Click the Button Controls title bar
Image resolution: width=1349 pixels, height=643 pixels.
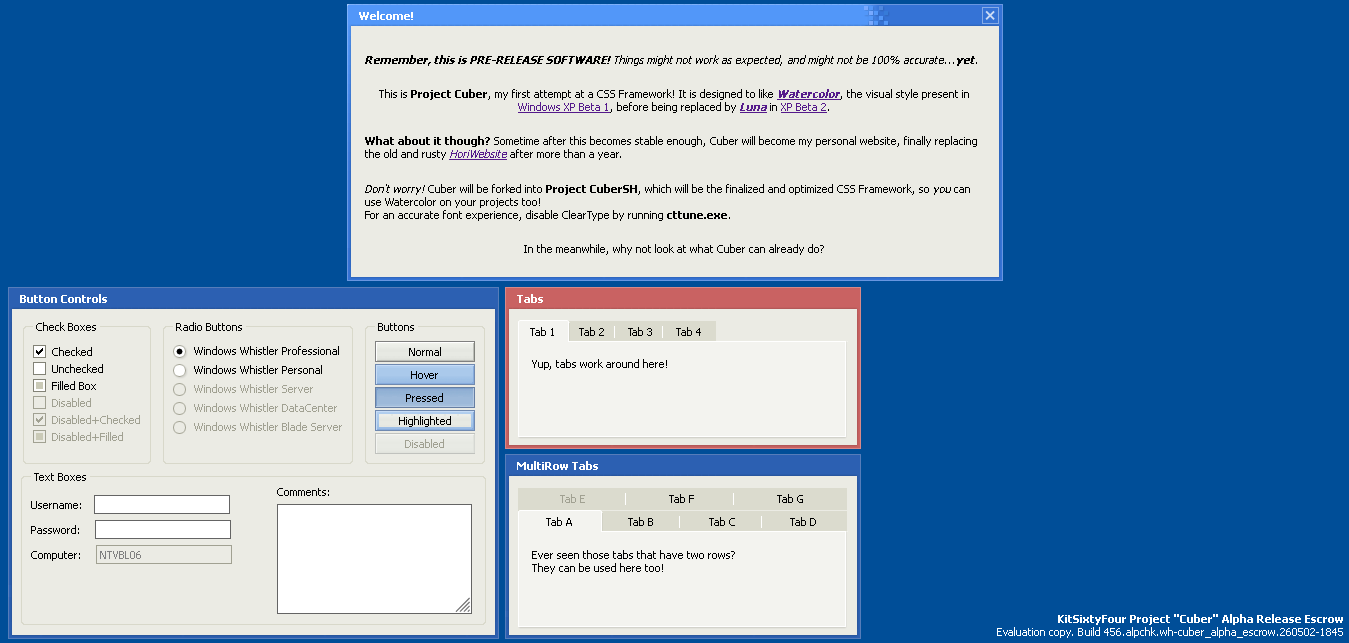[x=253, y=299]
